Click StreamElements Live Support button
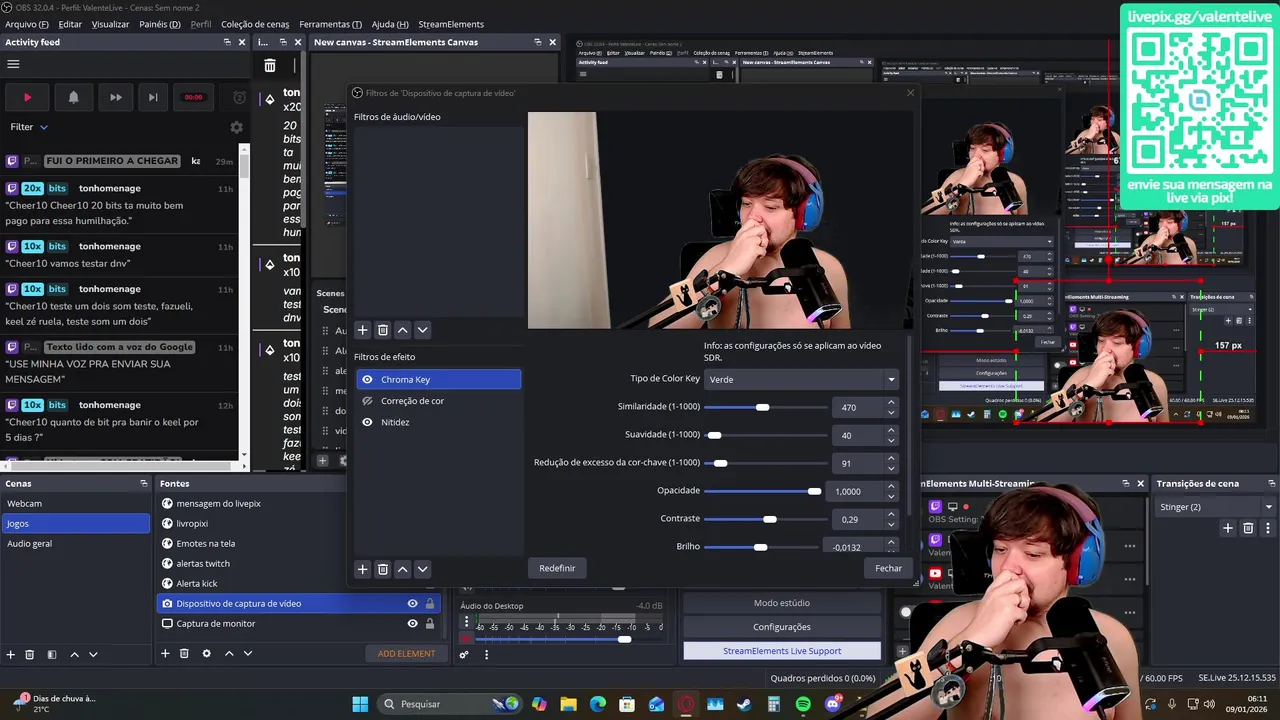This screenshot has width=1280, height=720. [x=782, y=651]
